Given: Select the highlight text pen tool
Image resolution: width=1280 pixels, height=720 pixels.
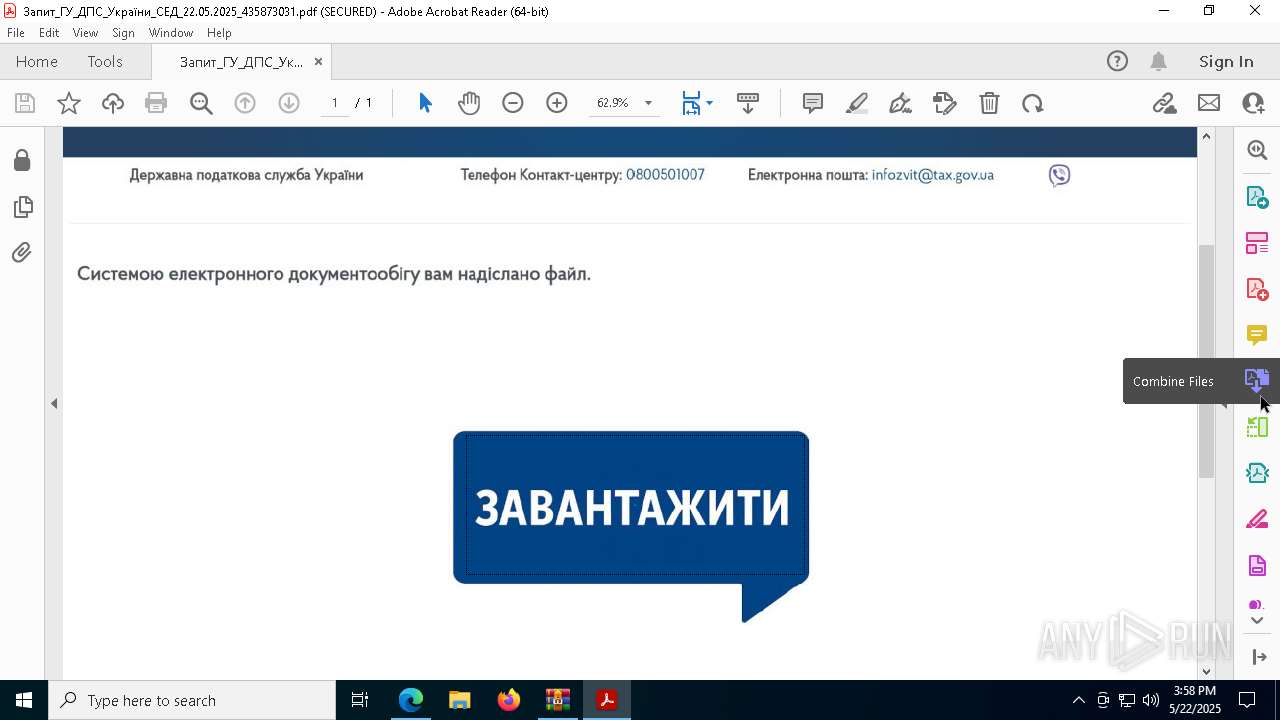Looking at the screenshot, I should click(857, 103).
